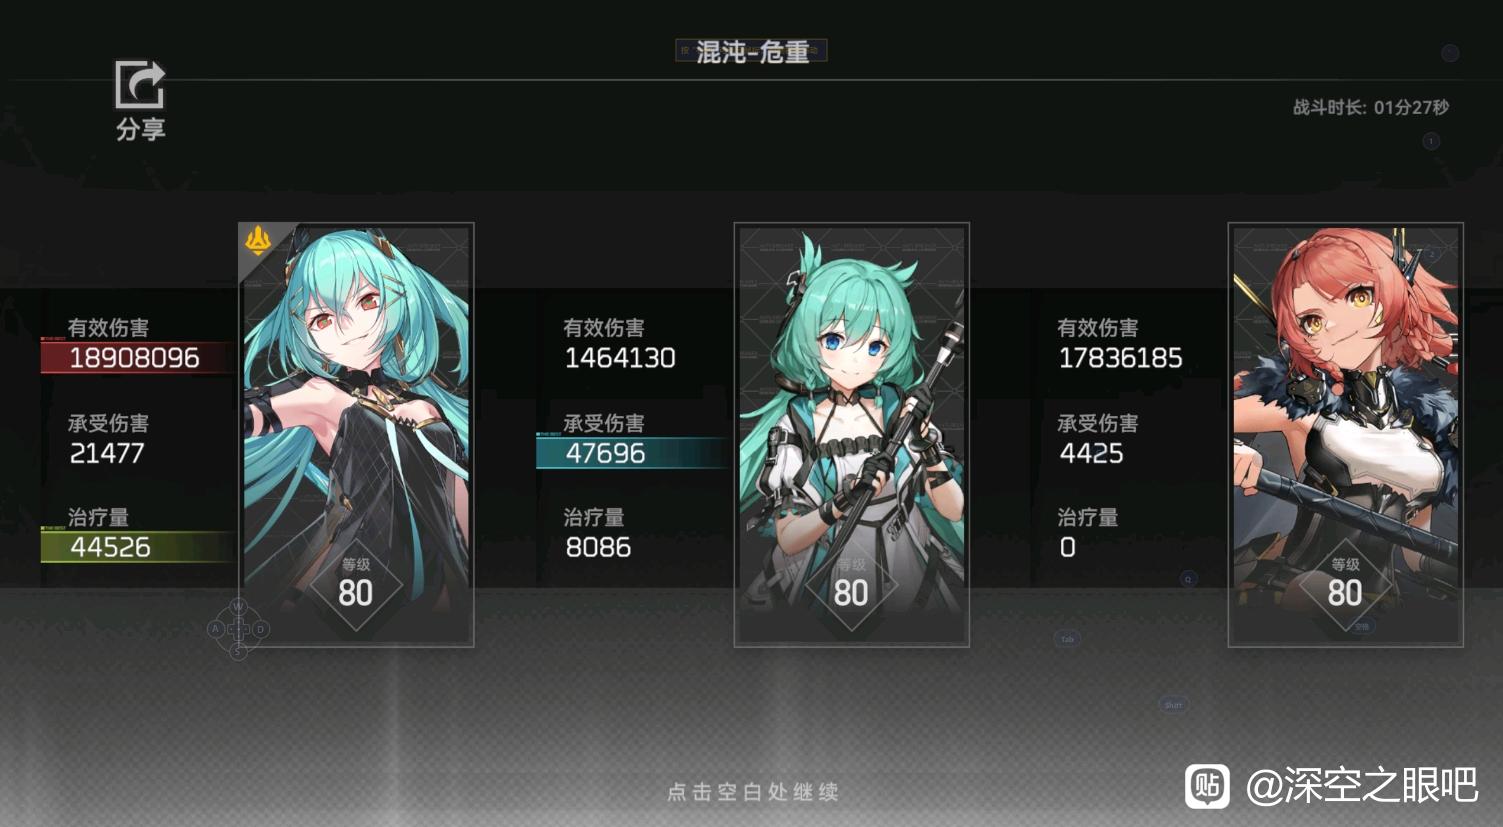Tap the gold MVP crown badge

pyautogui.click(x=258, y=240)
